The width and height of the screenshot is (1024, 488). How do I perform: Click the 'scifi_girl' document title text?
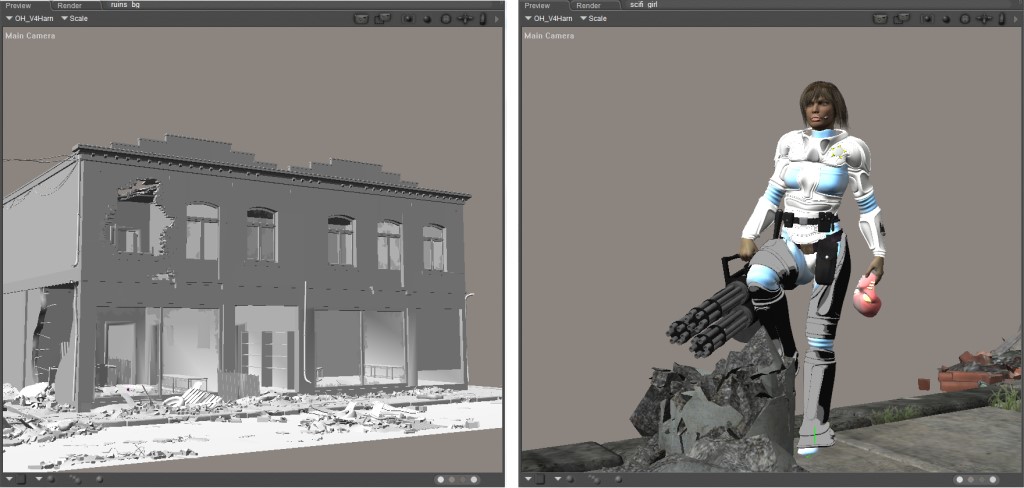tap(644, 5)
